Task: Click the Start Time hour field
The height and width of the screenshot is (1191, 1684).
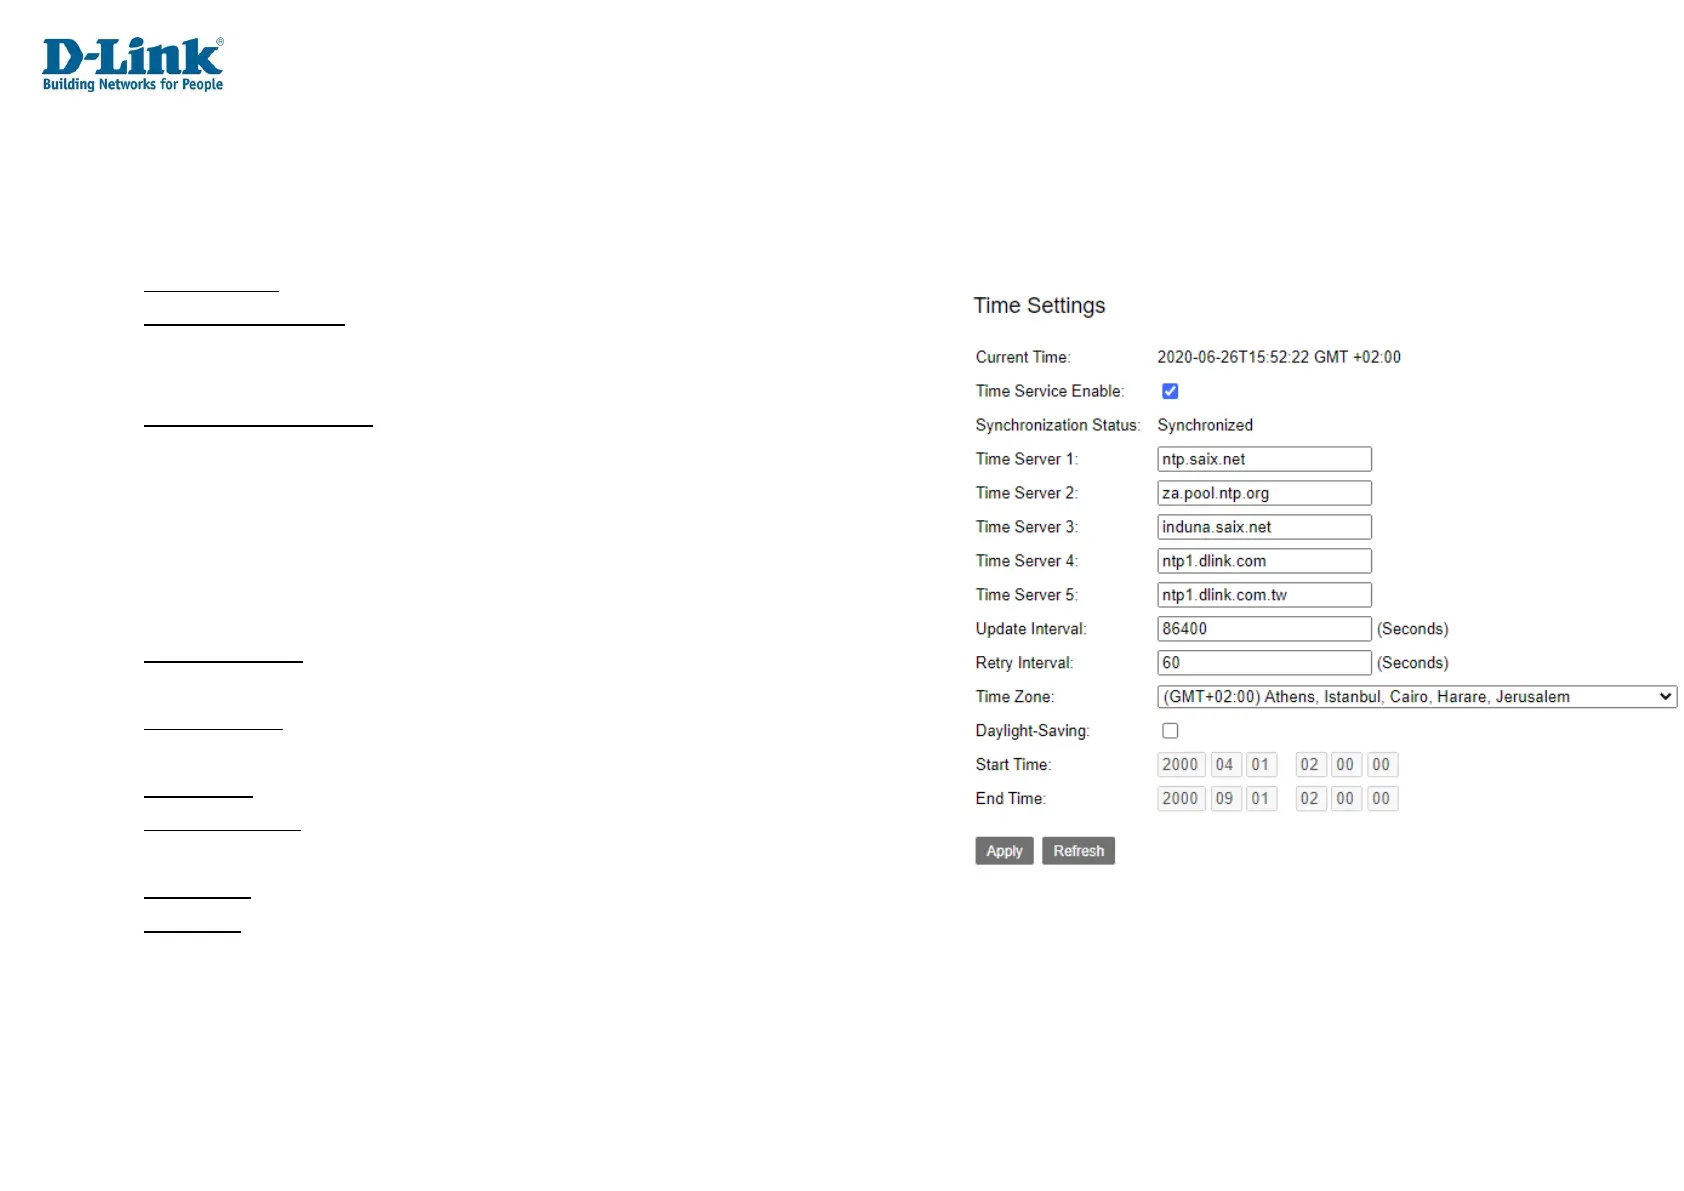Action: tap(1311, 765)
